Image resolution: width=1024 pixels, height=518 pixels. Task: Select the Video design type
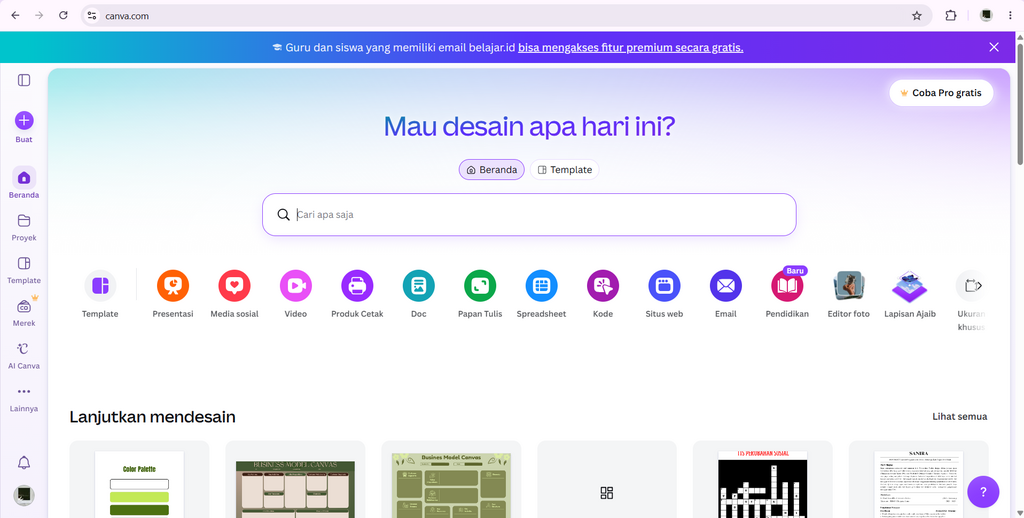(296, 285)
